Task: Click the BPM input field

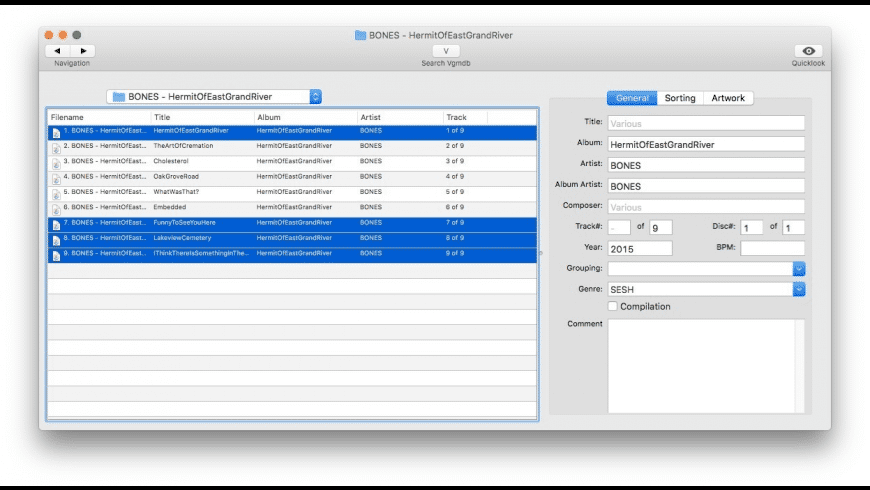Action: [772, 249]
